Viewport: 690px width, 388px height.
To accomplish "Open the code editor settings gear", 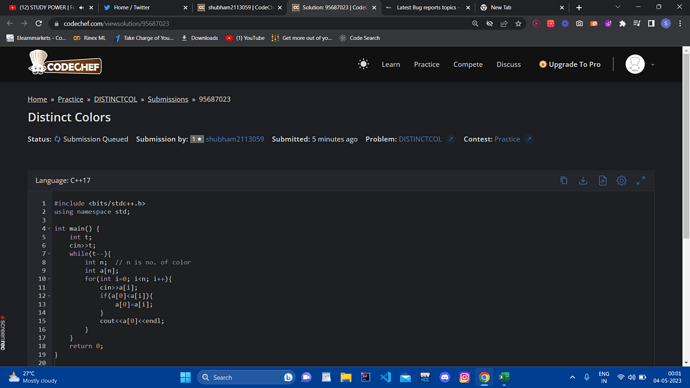I will [621, 180].
